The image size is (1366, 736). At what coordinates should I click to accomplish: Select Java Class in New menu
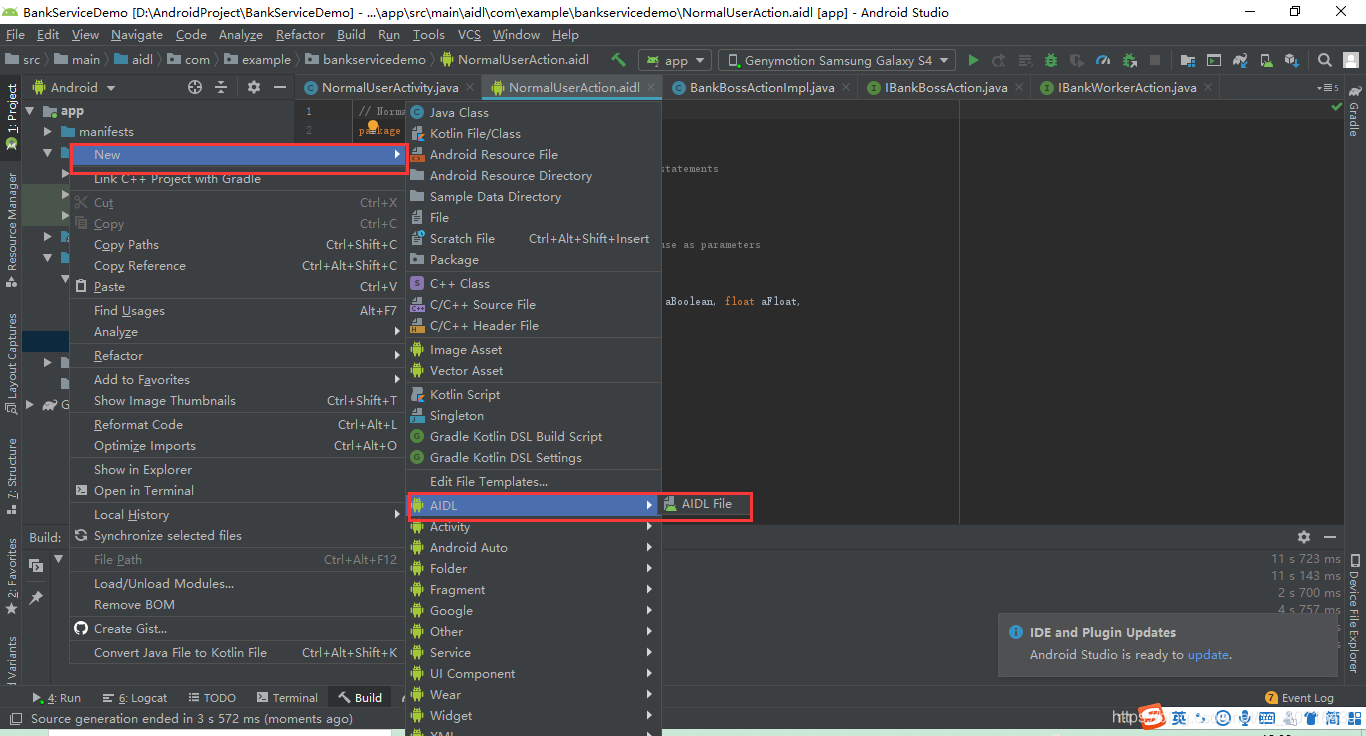click(533, 113)
